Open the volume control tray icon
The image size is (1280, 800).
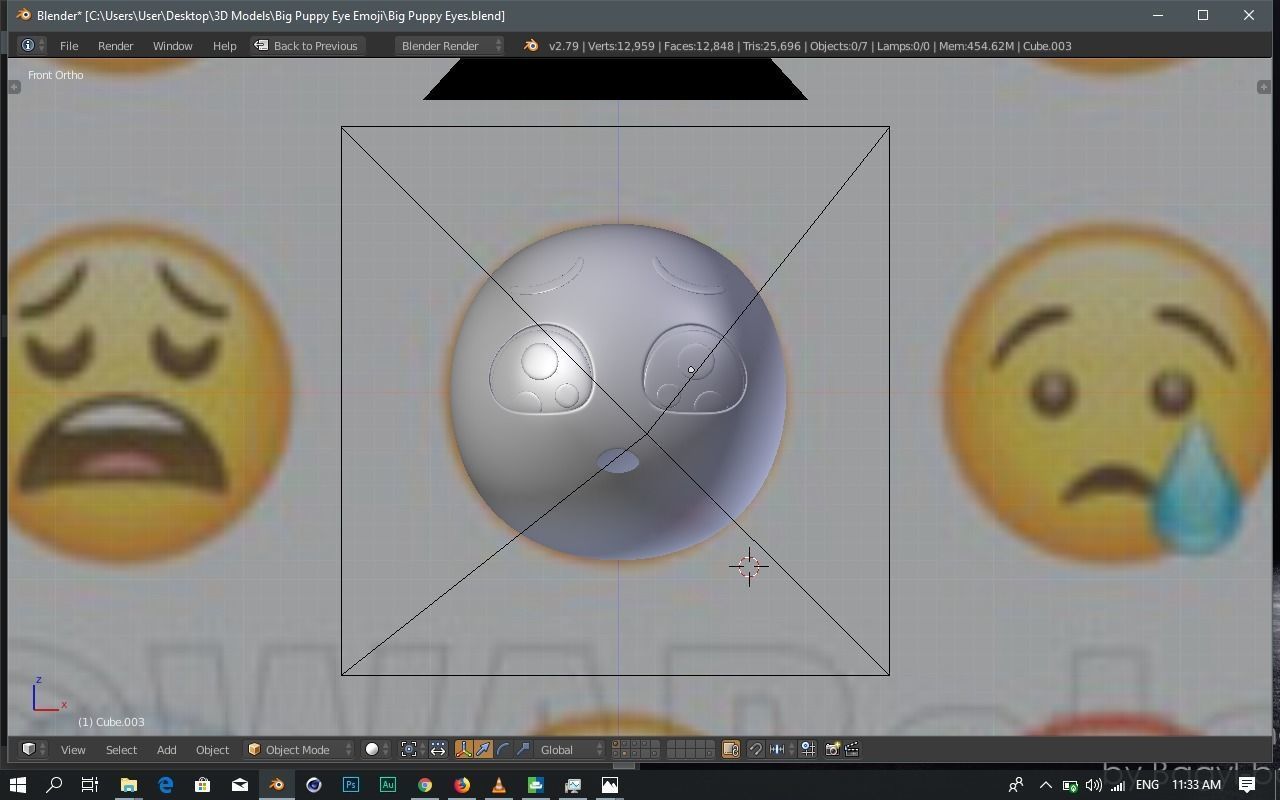(x=1094, y=785)
